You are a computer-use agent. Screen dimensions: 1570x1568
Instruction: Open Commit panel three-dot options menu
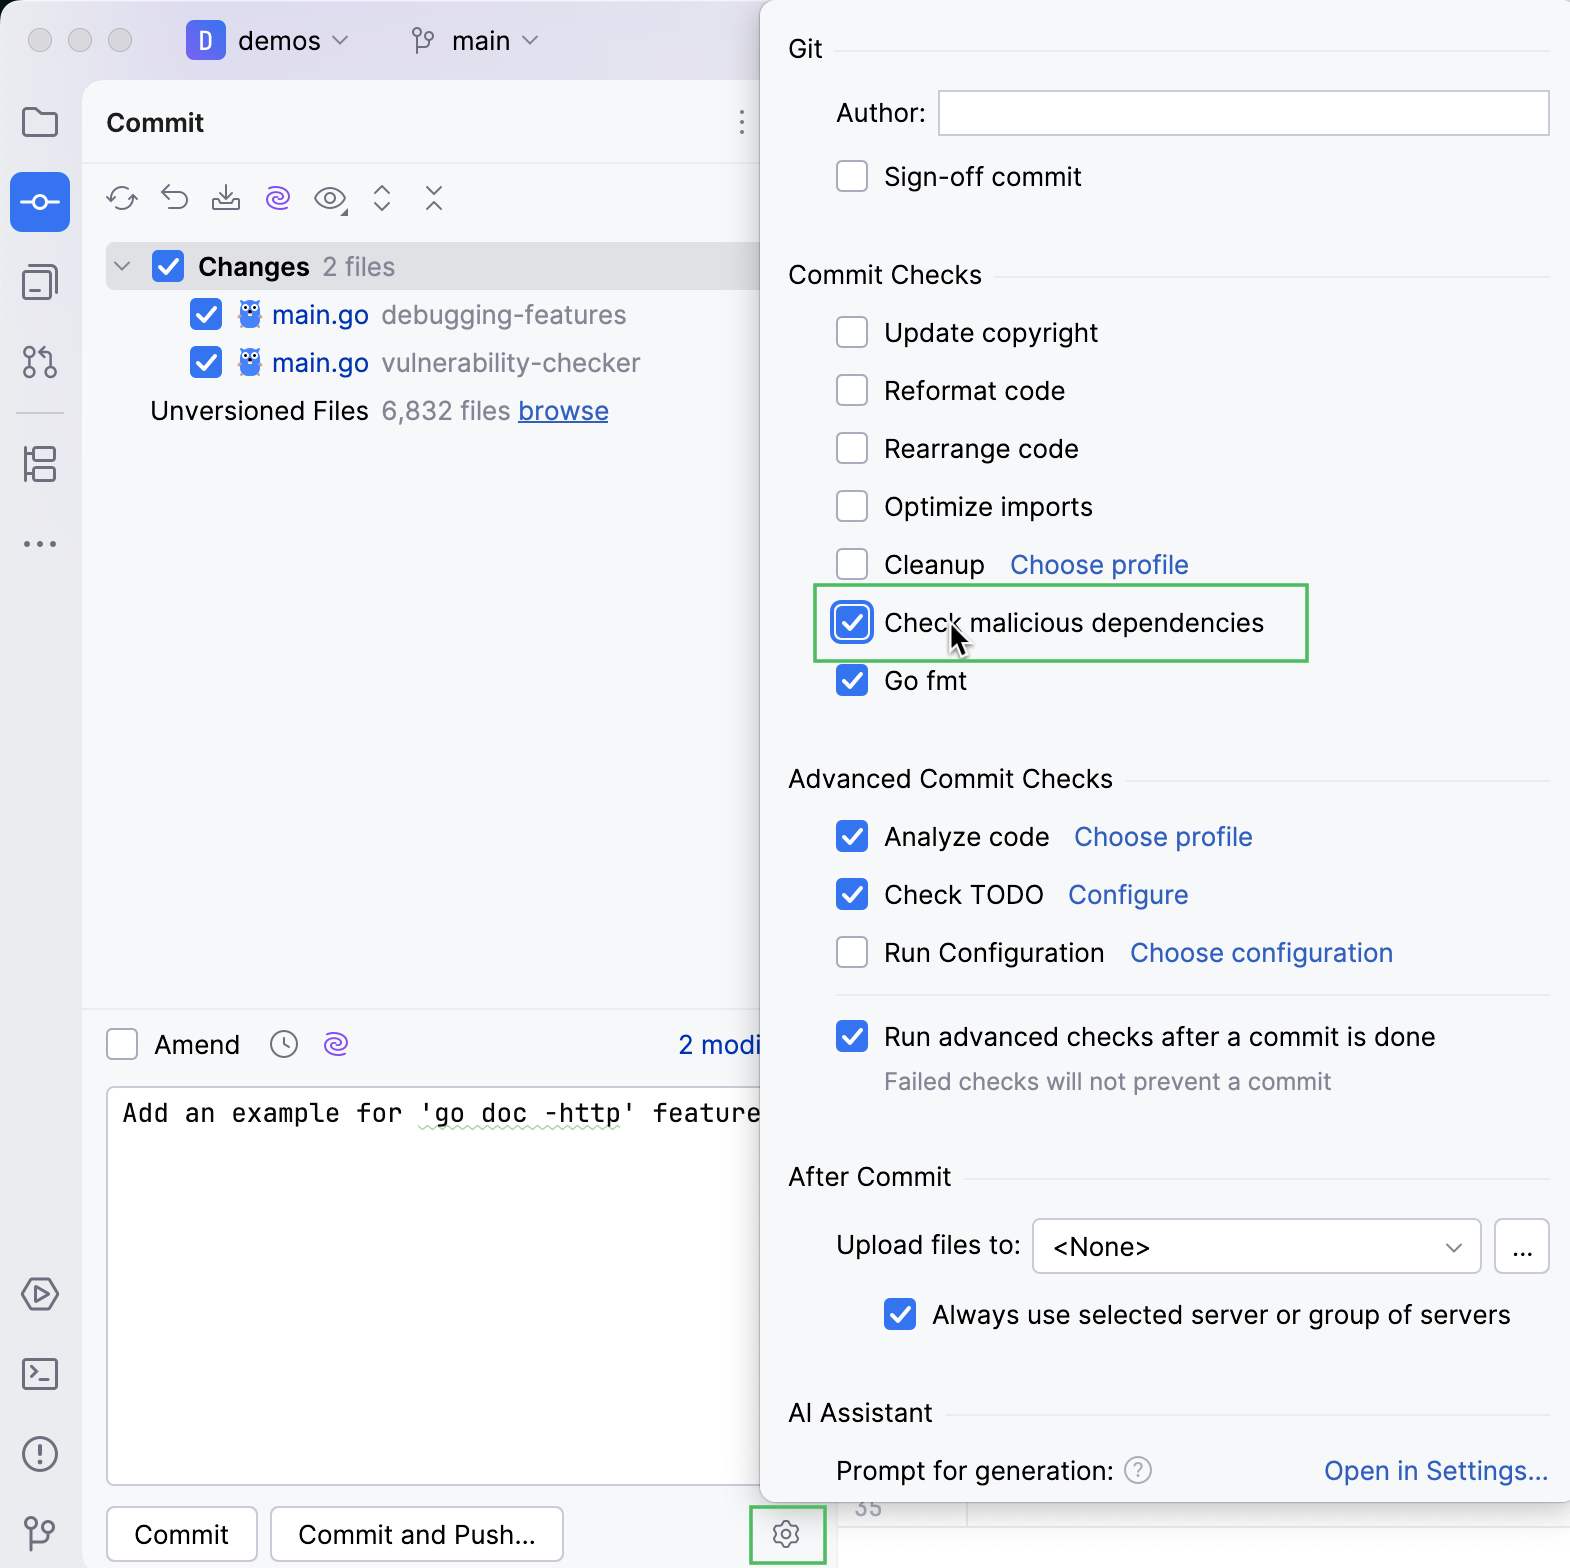pos(741,123)
